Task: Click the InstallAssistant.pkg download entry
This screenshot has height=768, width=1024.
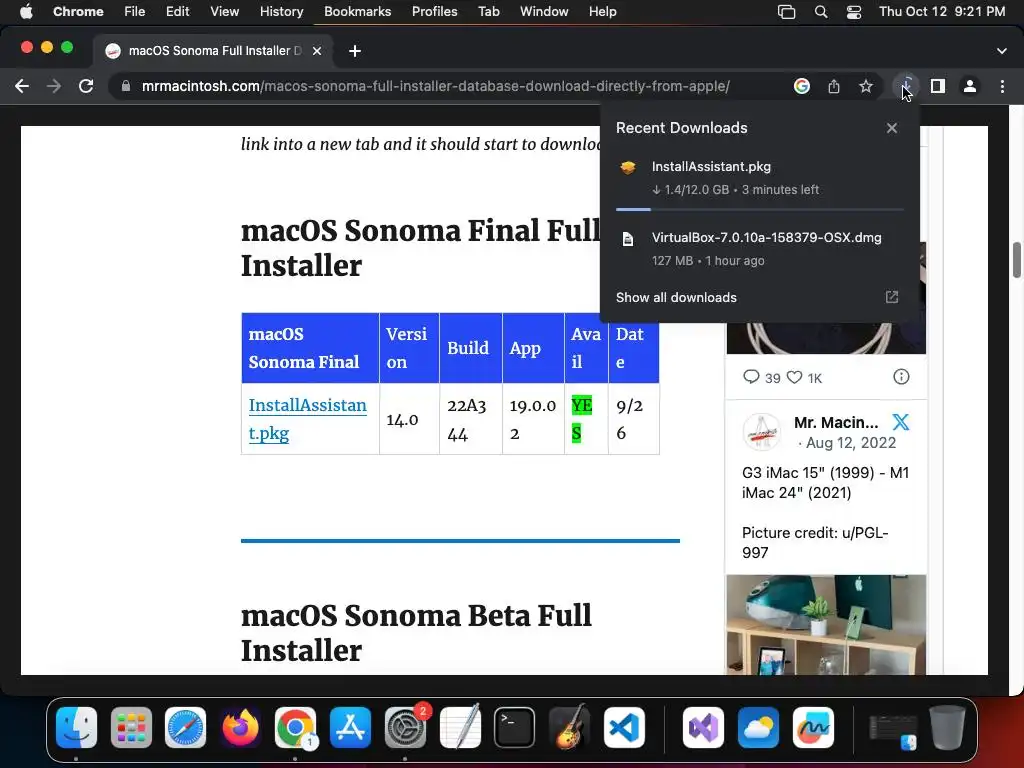Action: tap(760, 178)
